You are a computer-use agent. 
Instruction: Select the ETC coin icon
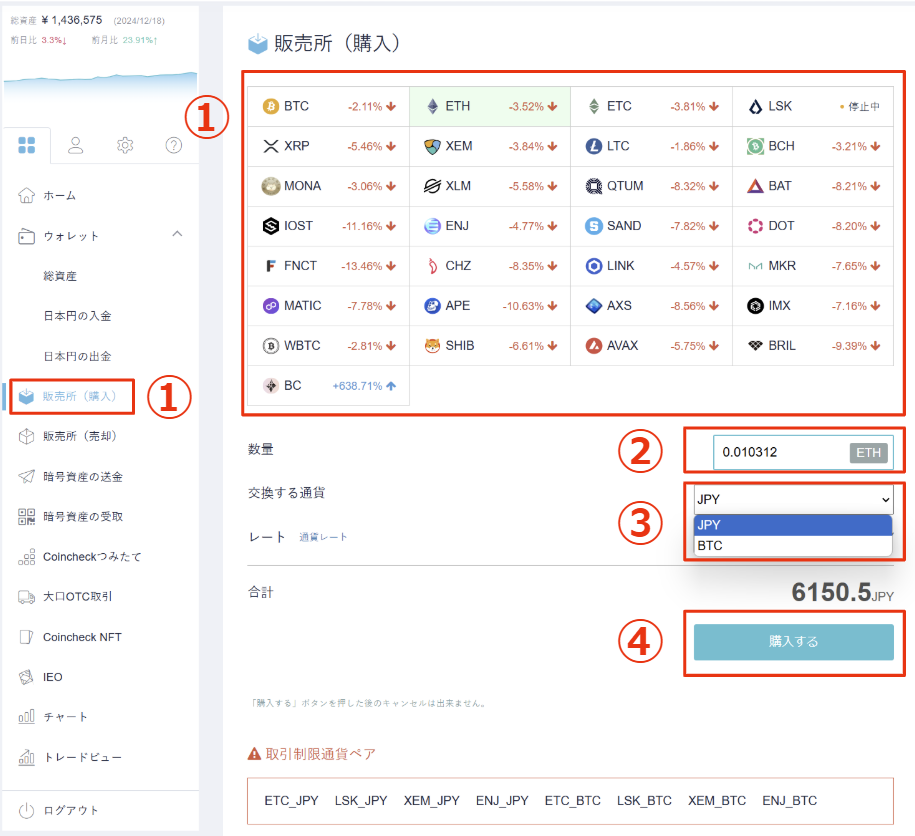[x=593, y=107]
